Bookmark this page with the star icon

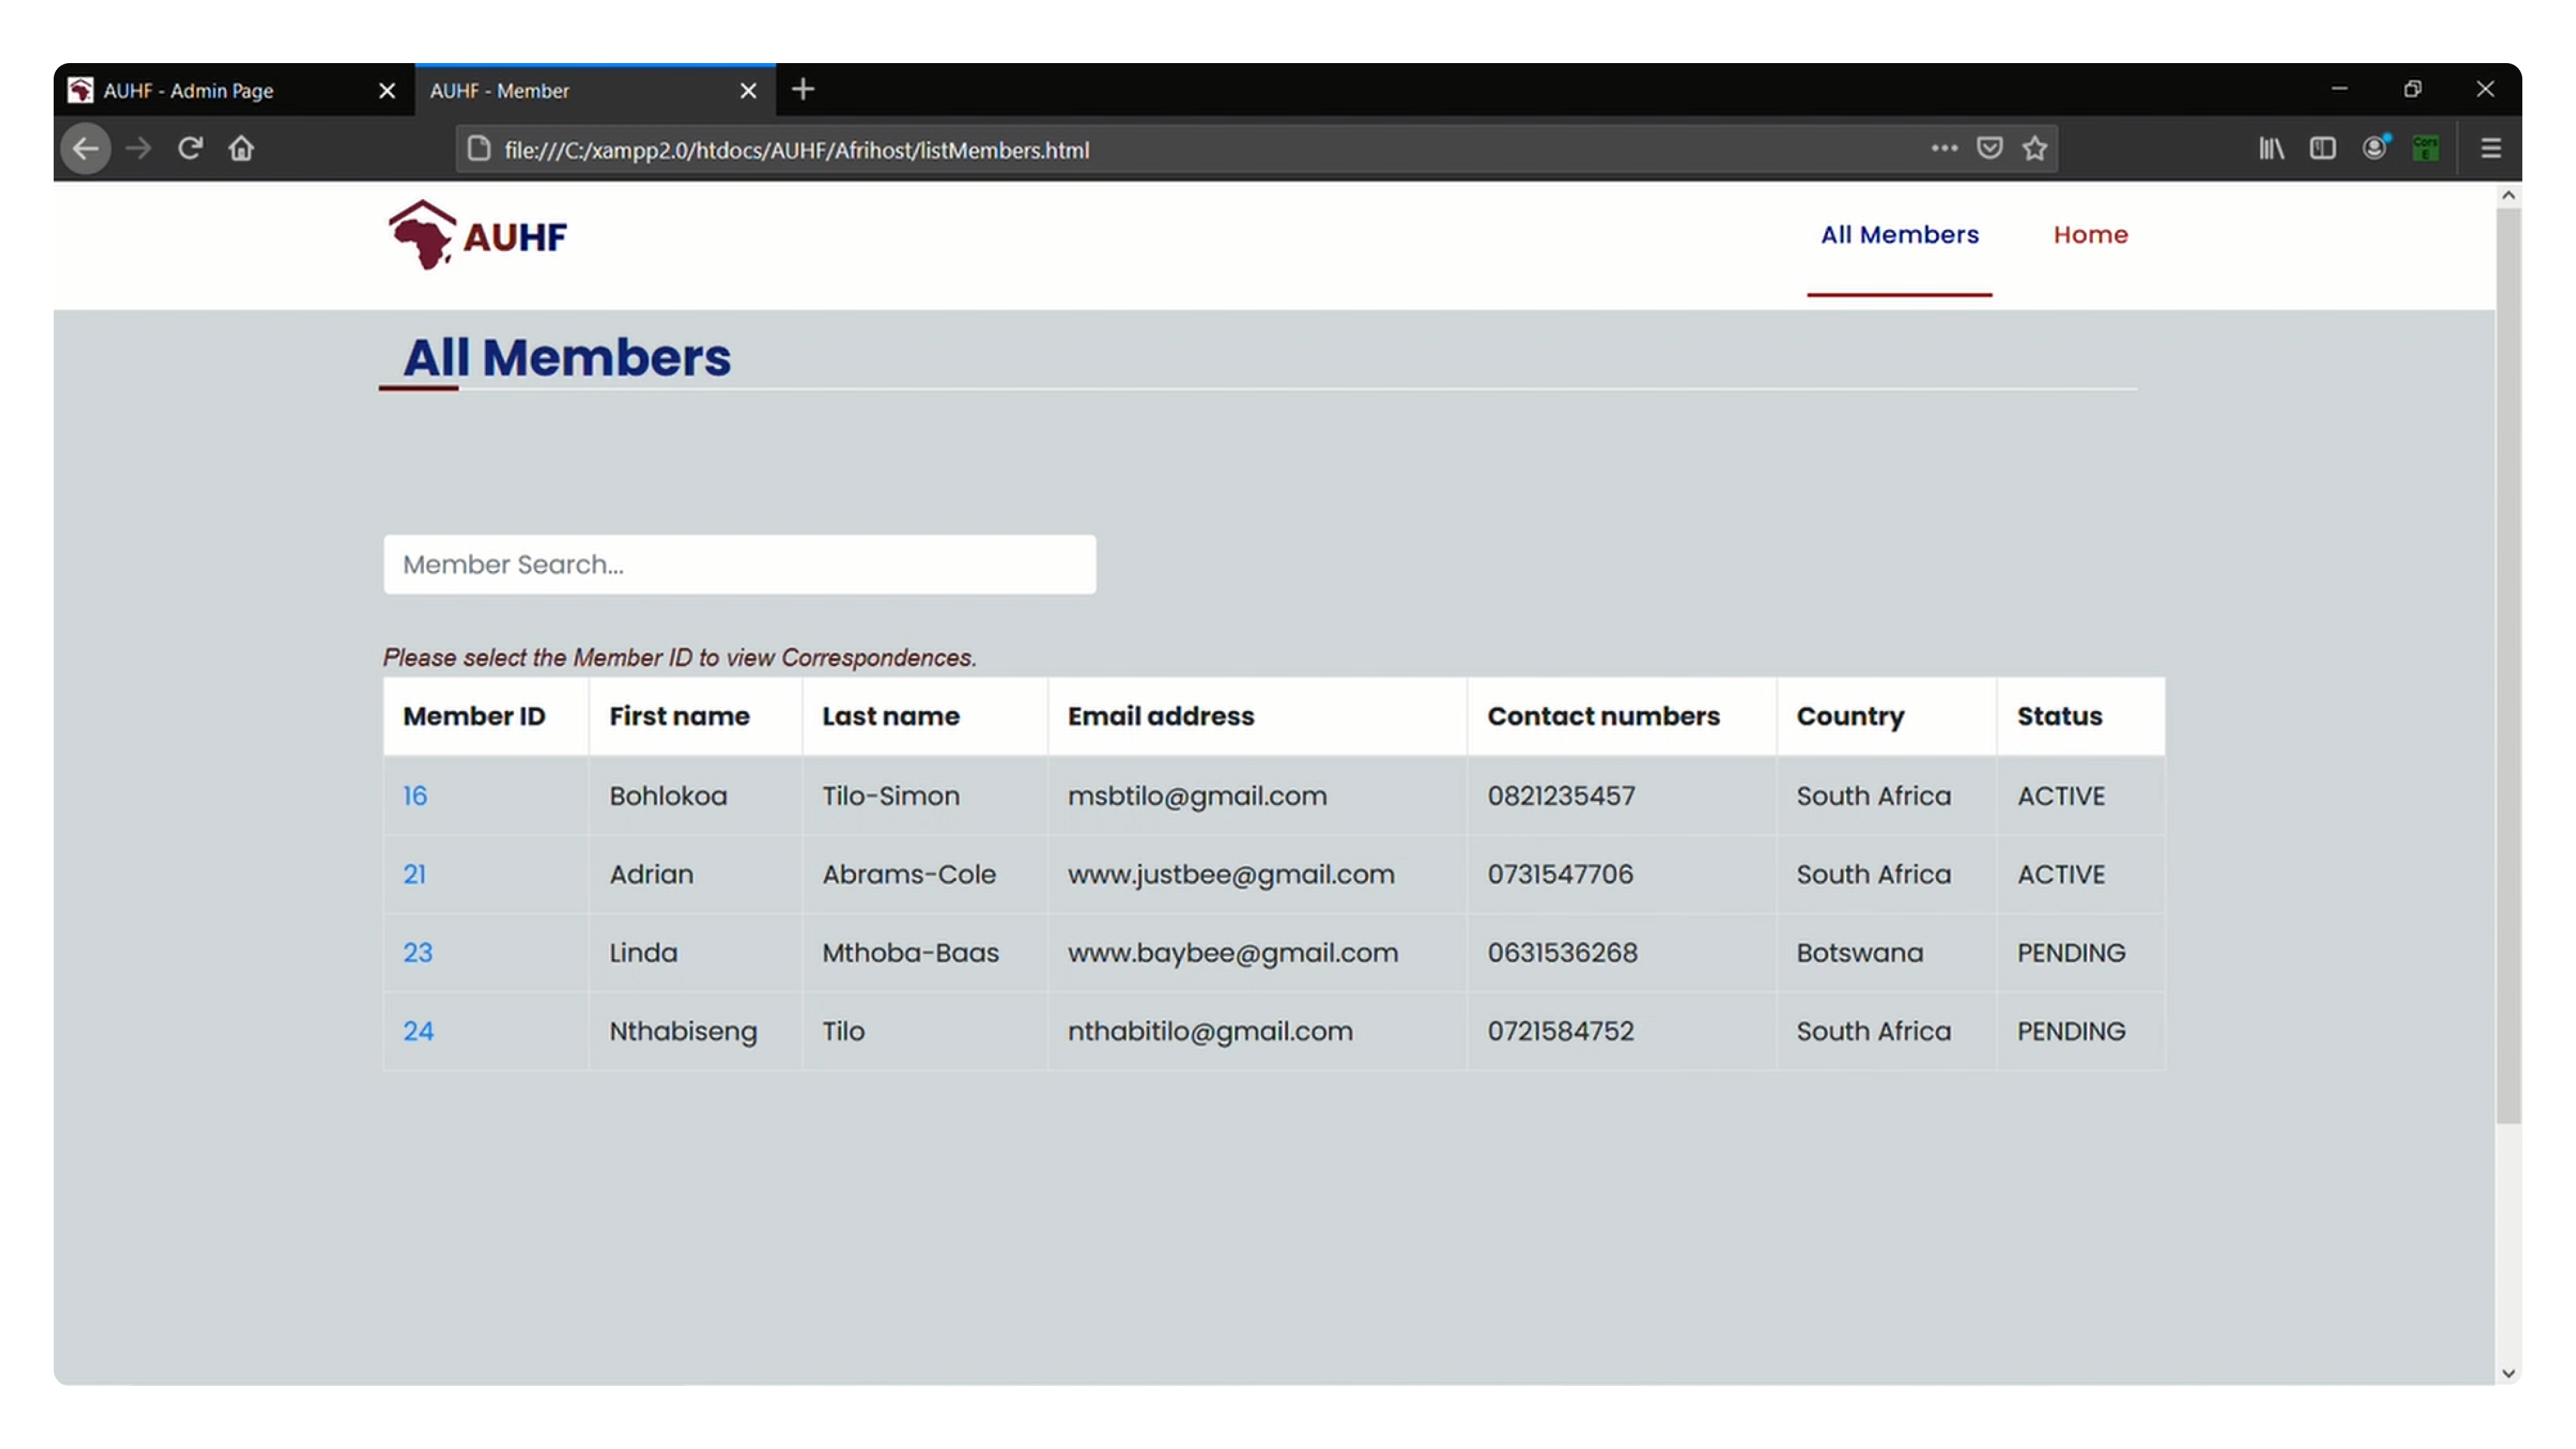click(2034, 148)
